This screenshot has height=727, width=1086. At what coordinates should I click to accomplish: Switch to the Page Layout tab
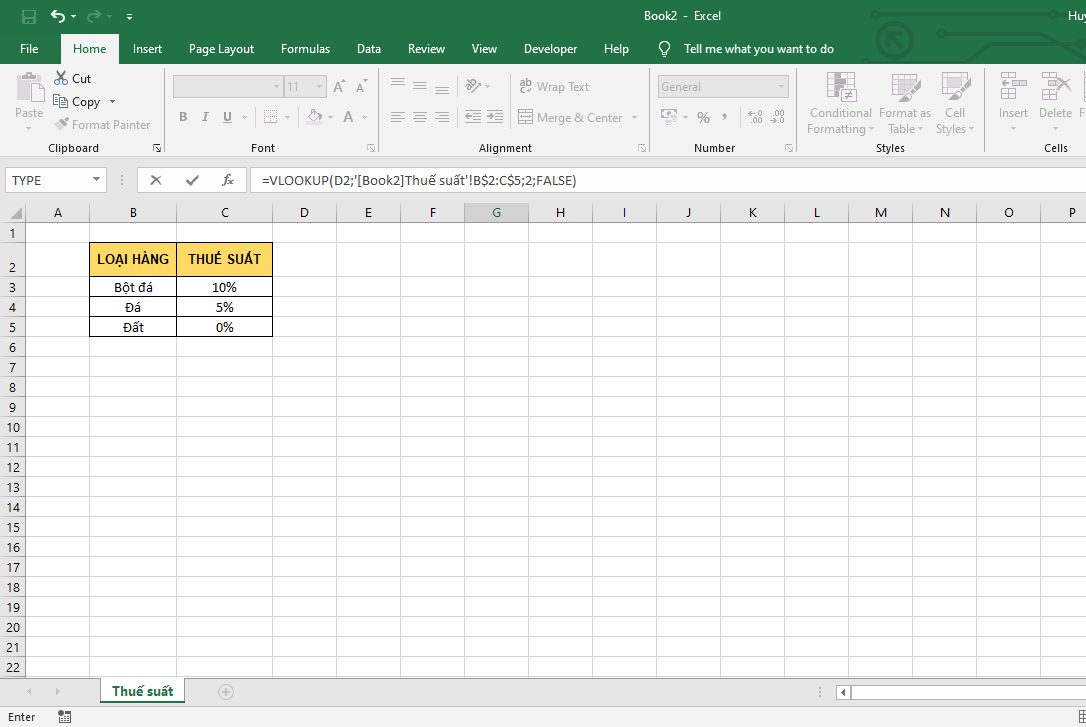[x=221, y=49]
